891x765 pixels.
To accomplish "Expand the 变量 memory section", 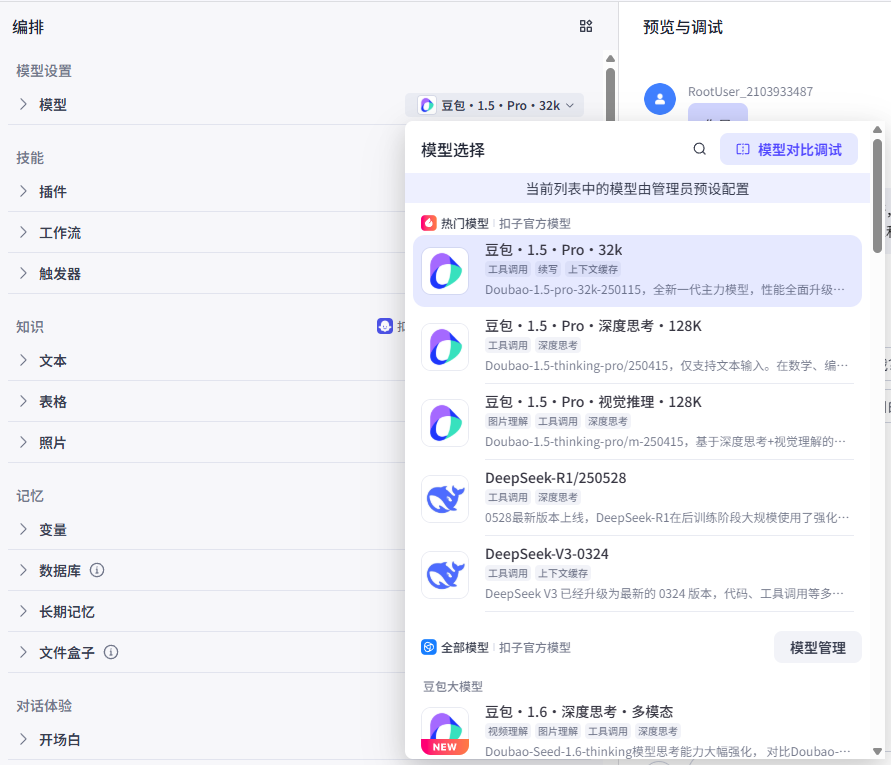I will [x=23, y=529].
